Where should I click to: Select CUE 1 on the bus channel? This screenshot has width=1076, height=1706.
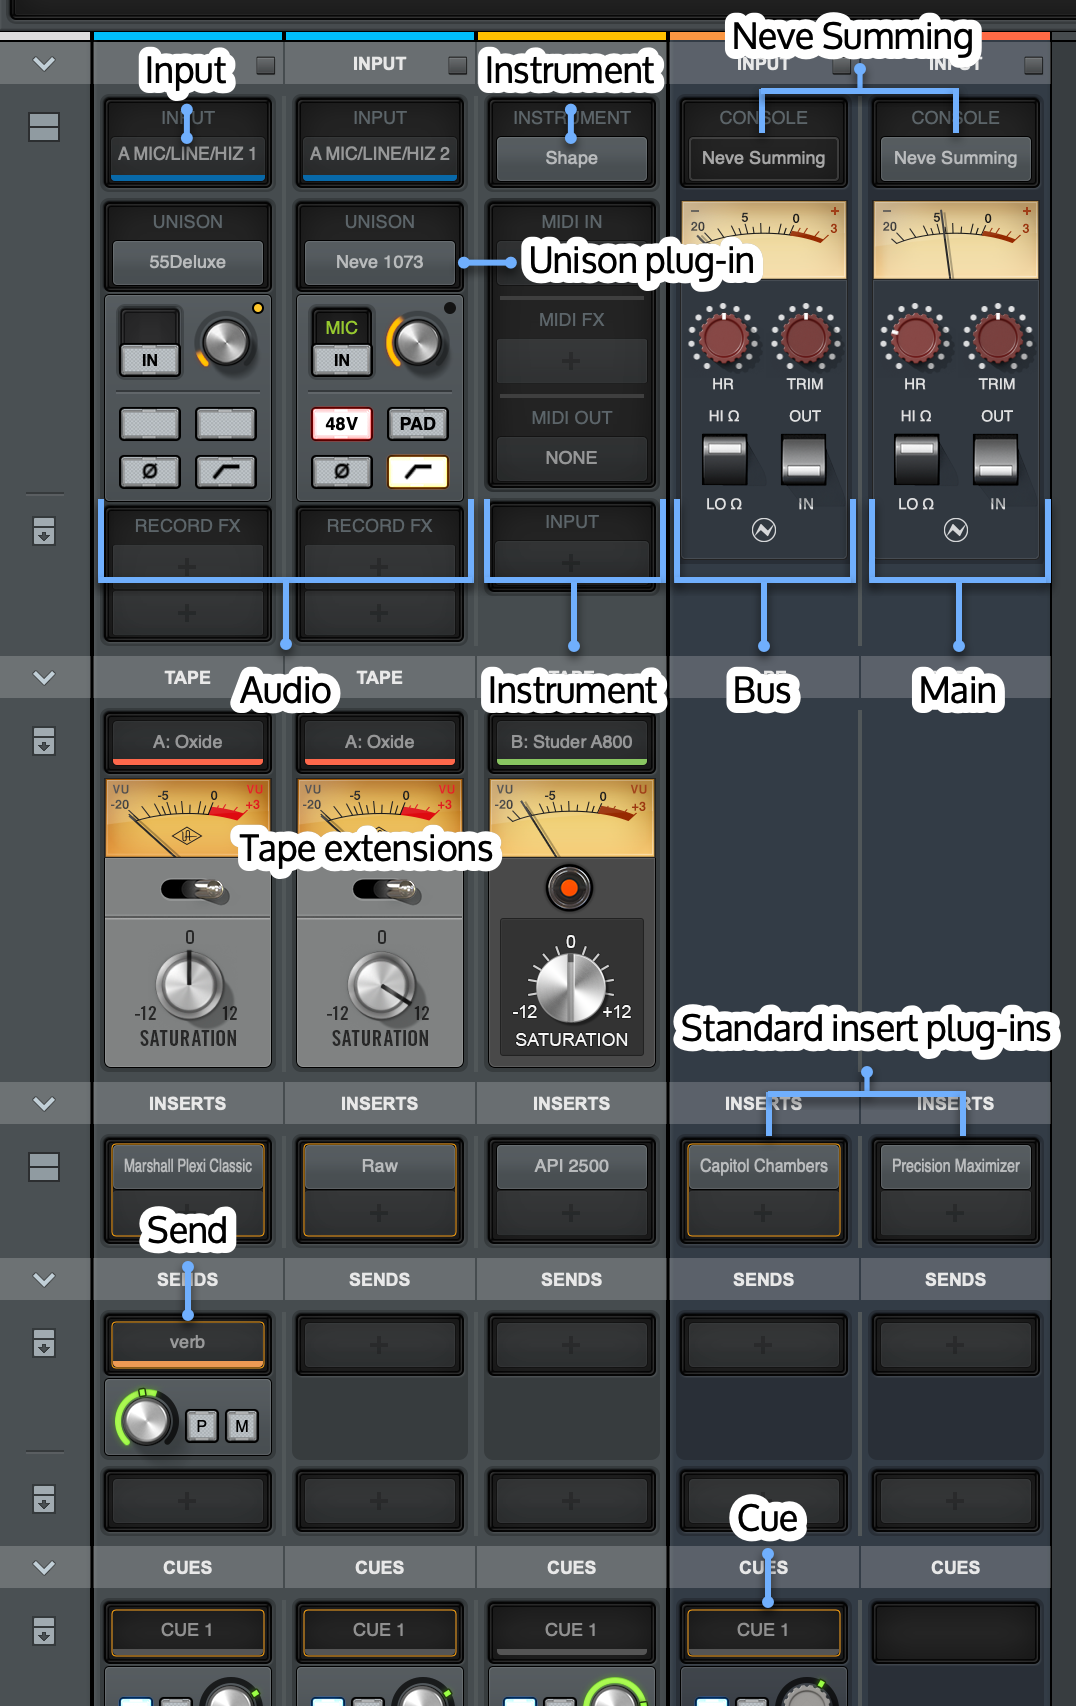[764, 1630]
